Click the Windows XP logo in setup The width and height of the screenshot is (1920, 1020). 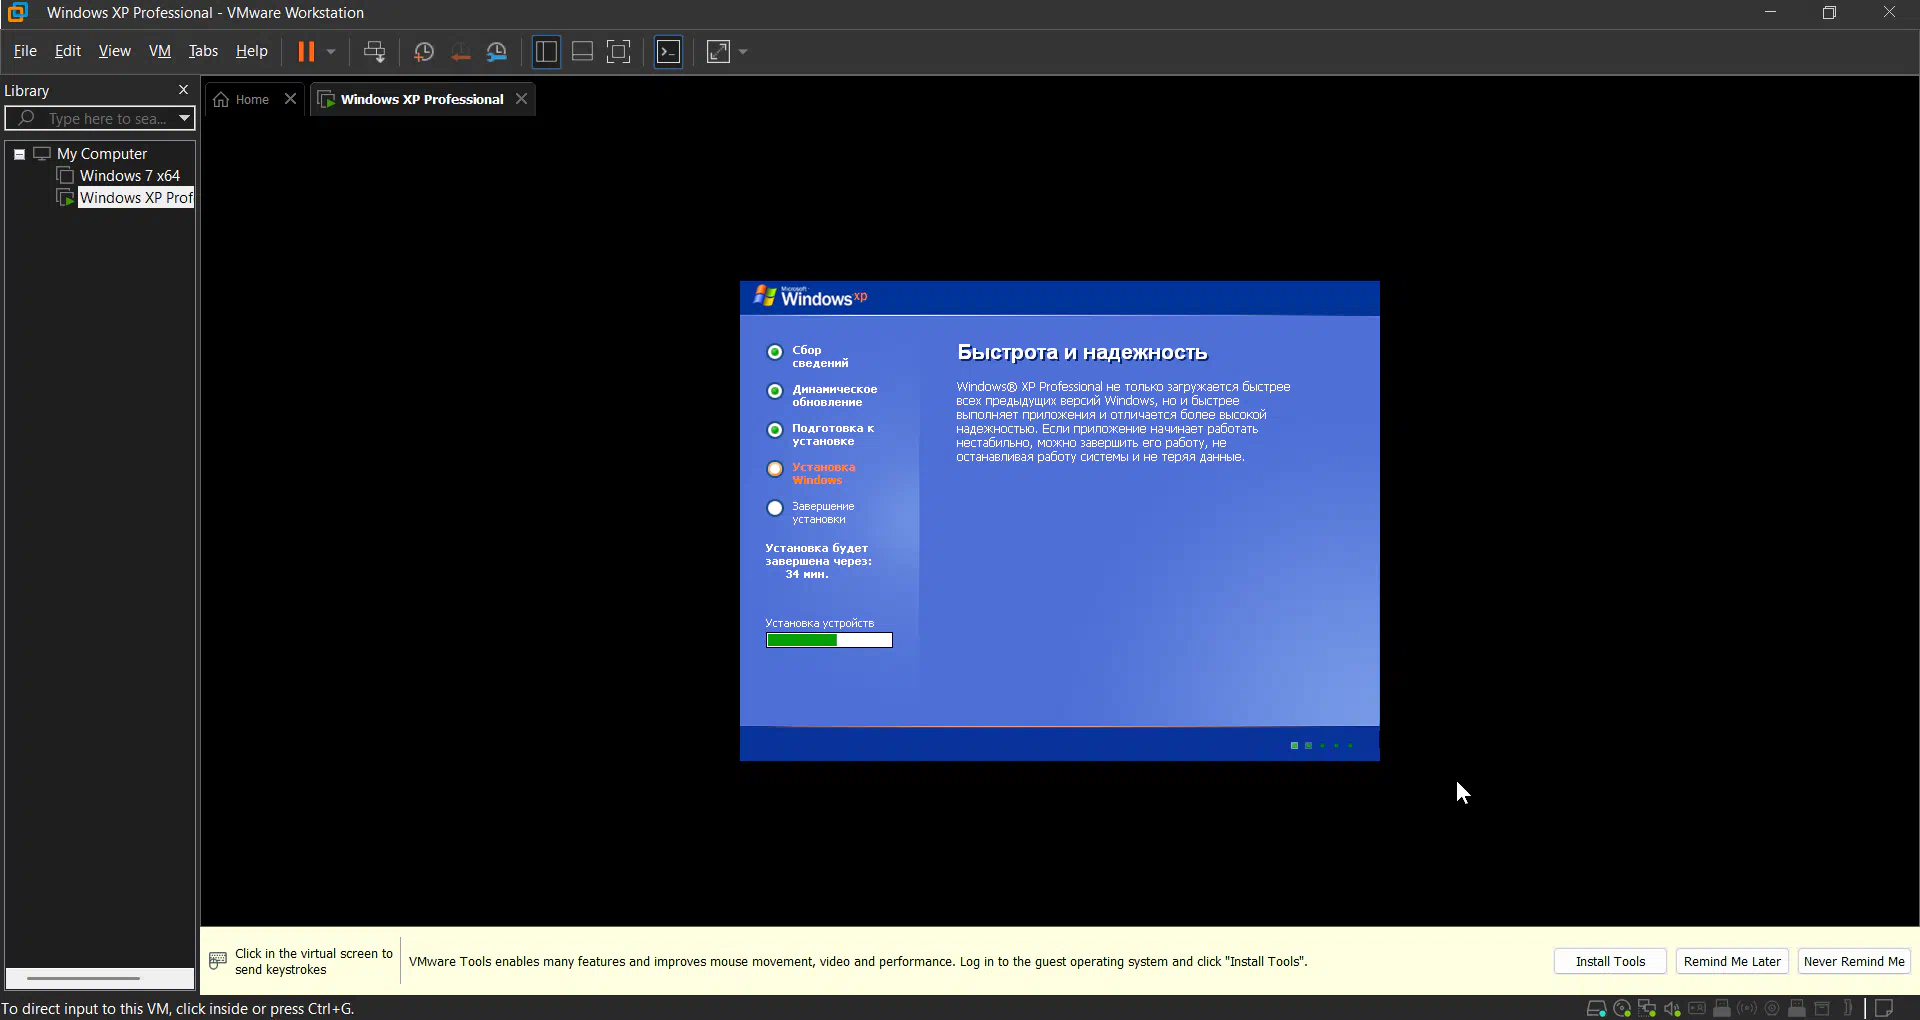pos(810,297)
